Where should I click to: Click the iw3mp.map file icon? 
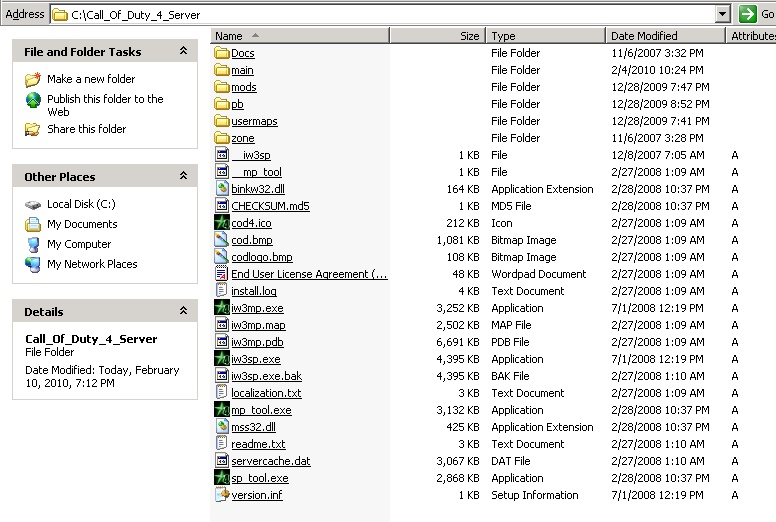(x=222, y=325)
